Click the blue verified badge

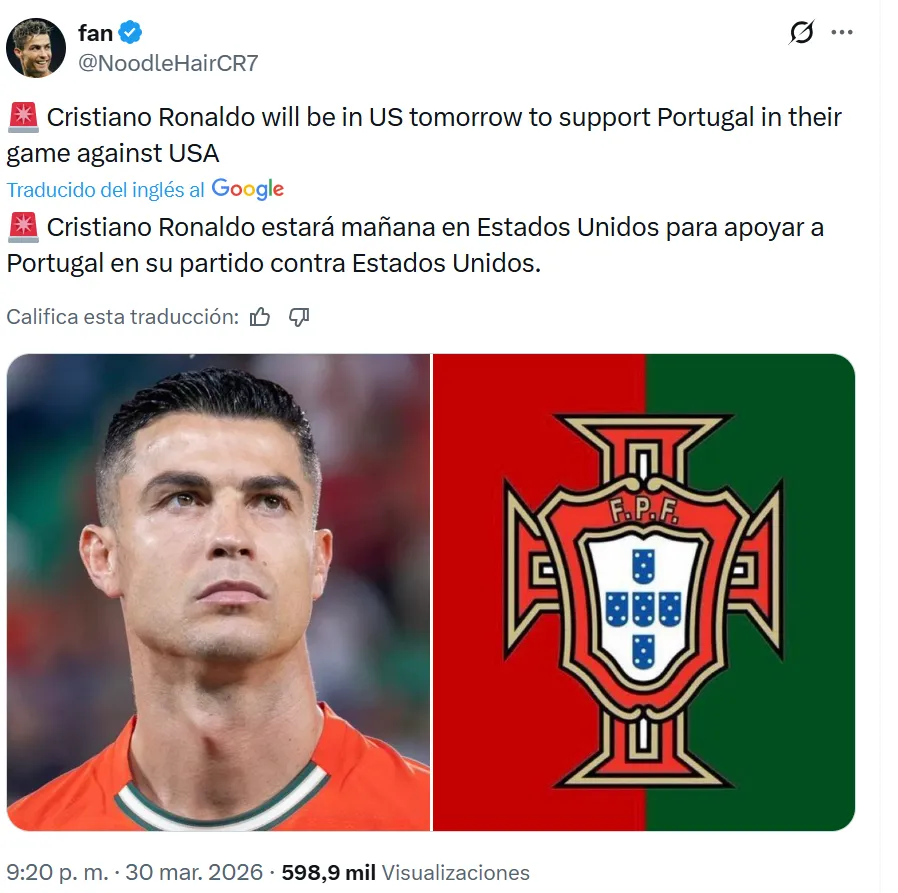coord(130,32)
